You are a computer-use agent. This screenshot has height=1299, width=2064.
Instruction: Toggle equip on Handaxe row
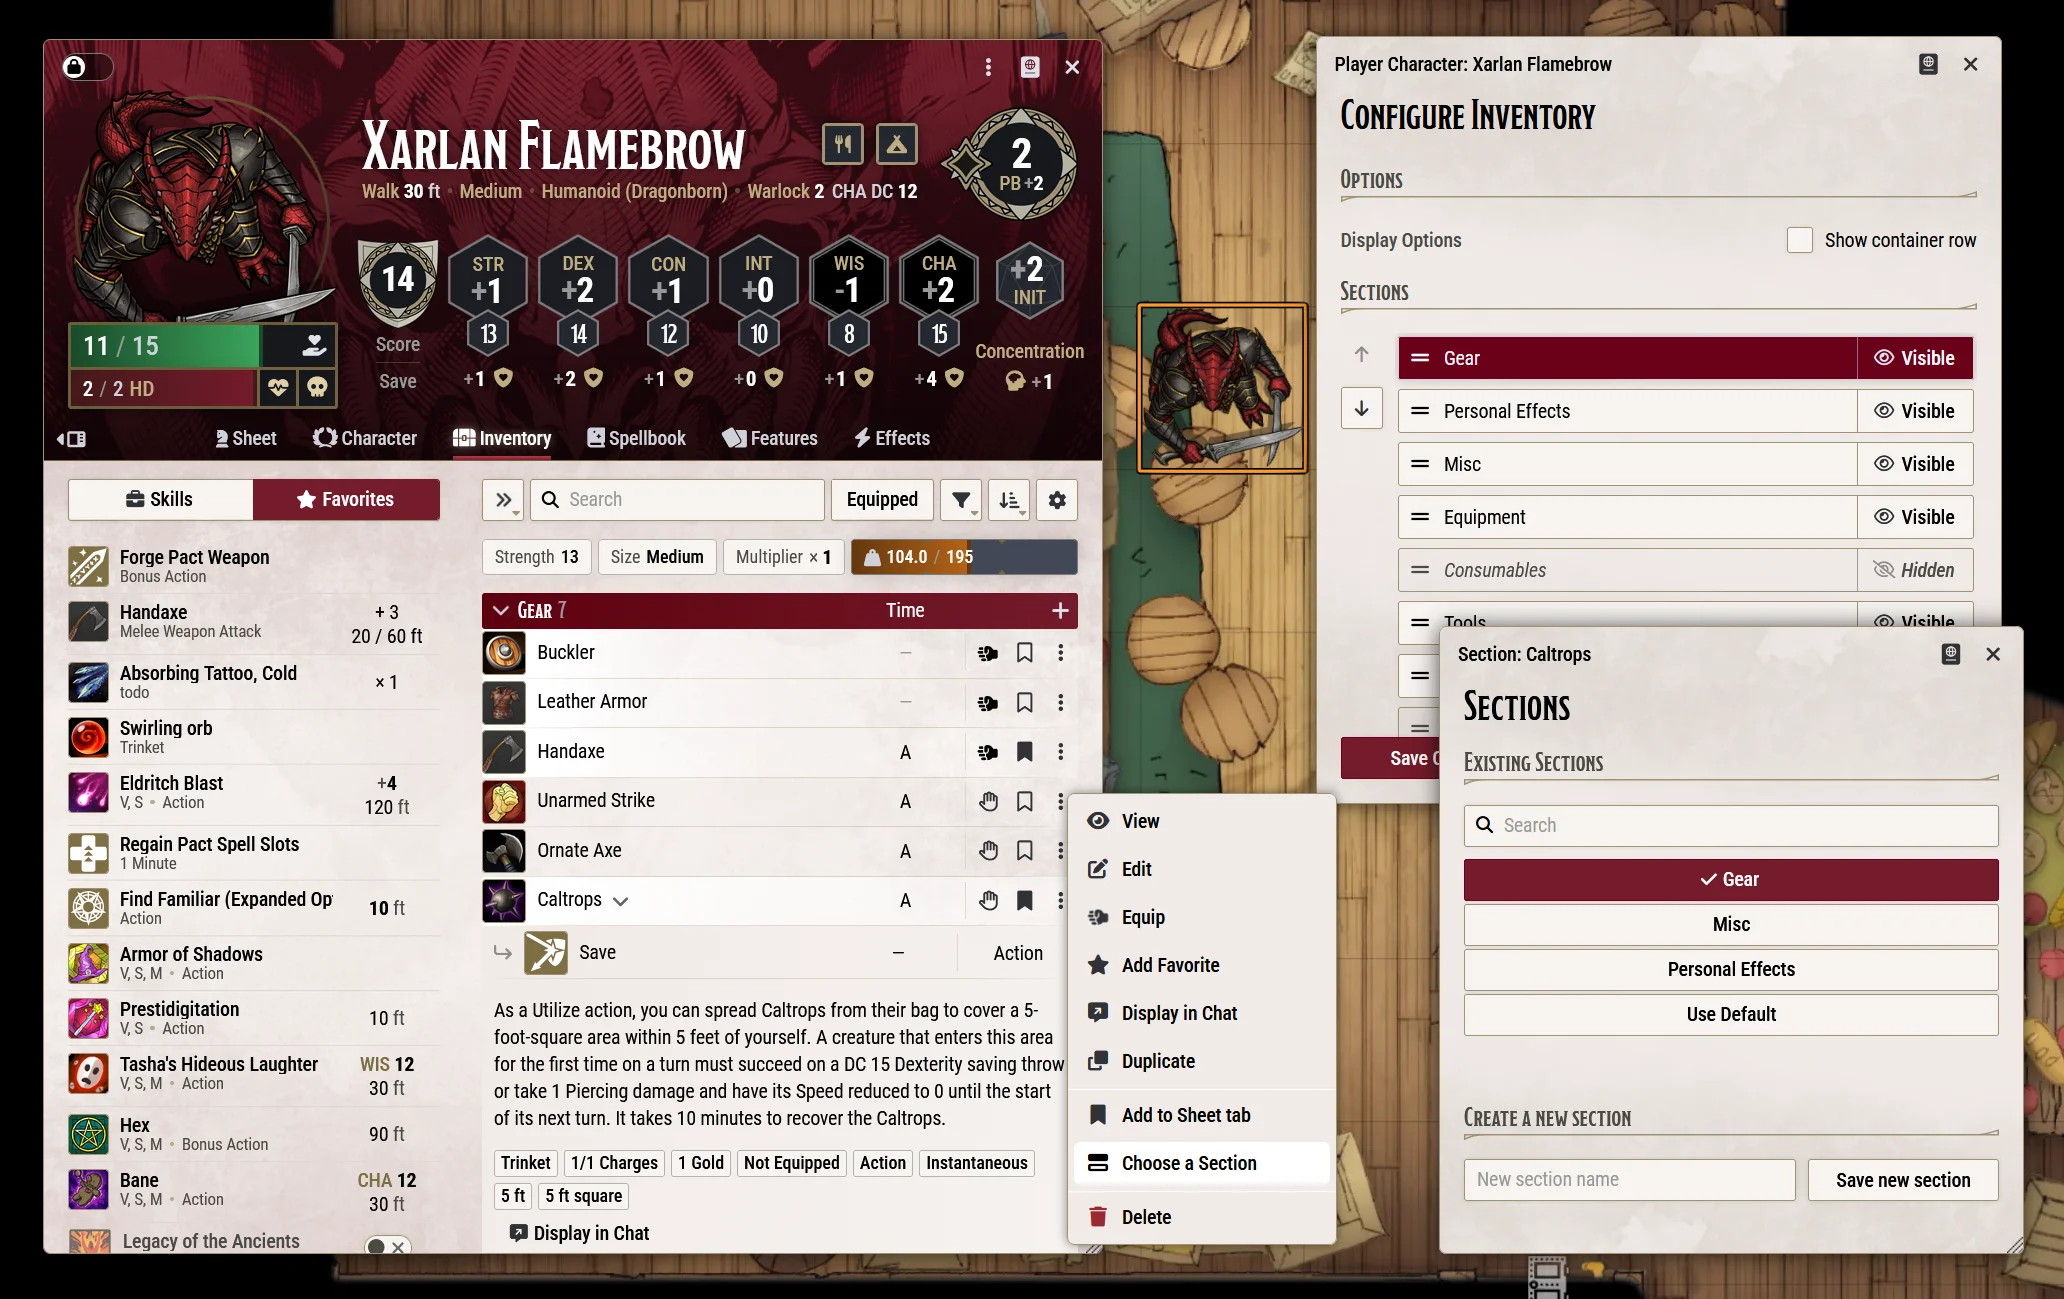(988, 752)
